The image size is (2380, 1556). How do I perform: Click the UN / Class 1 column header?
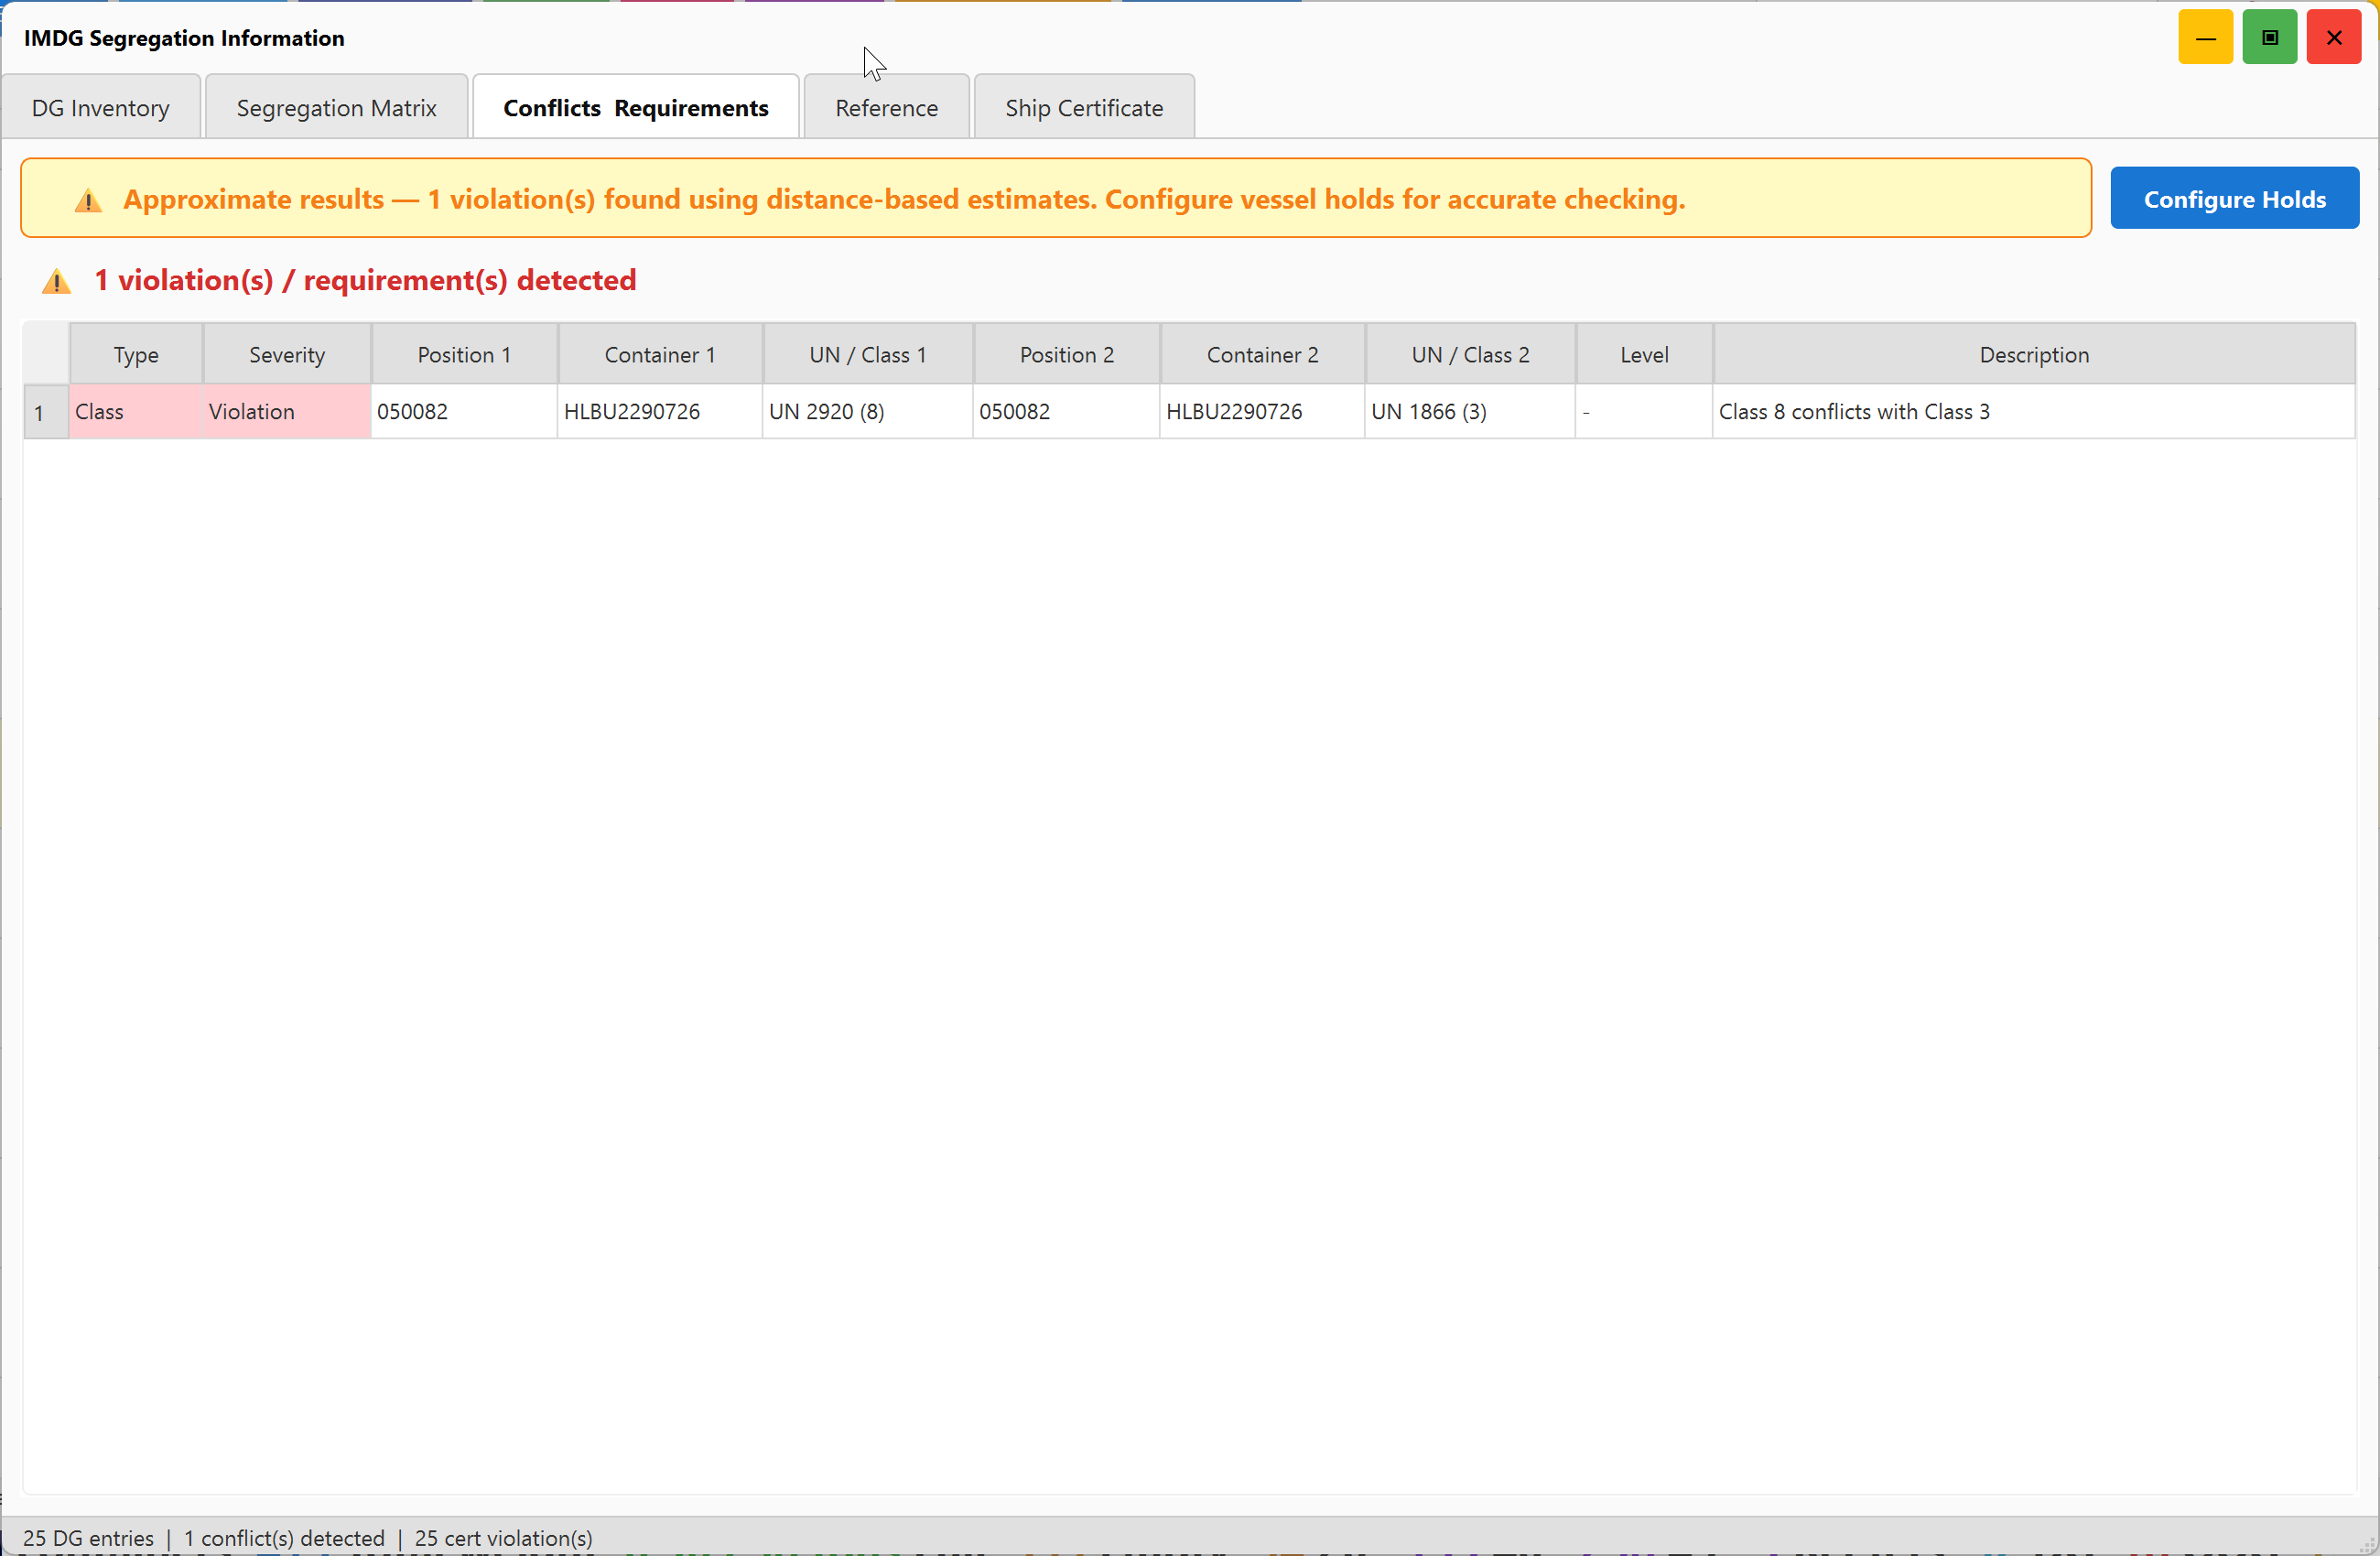tap(868, 354)
